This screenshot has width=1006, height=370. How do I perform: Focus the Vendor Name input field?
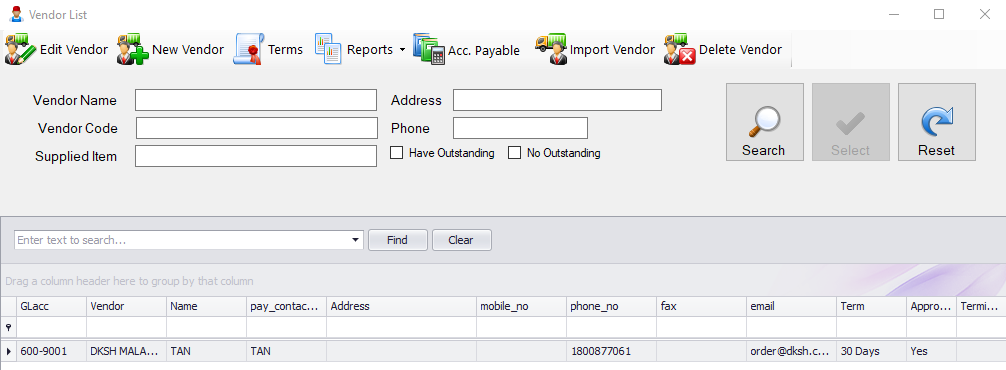coord(256,101)
